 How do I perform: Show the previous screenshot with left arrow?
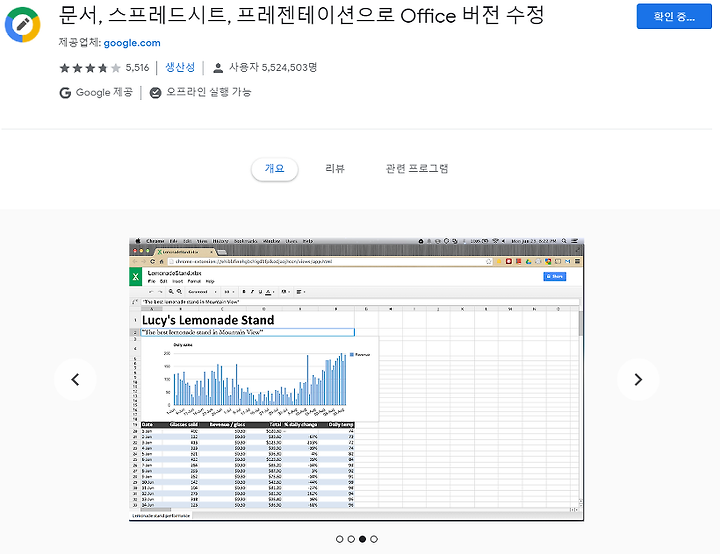pos(75,379)
